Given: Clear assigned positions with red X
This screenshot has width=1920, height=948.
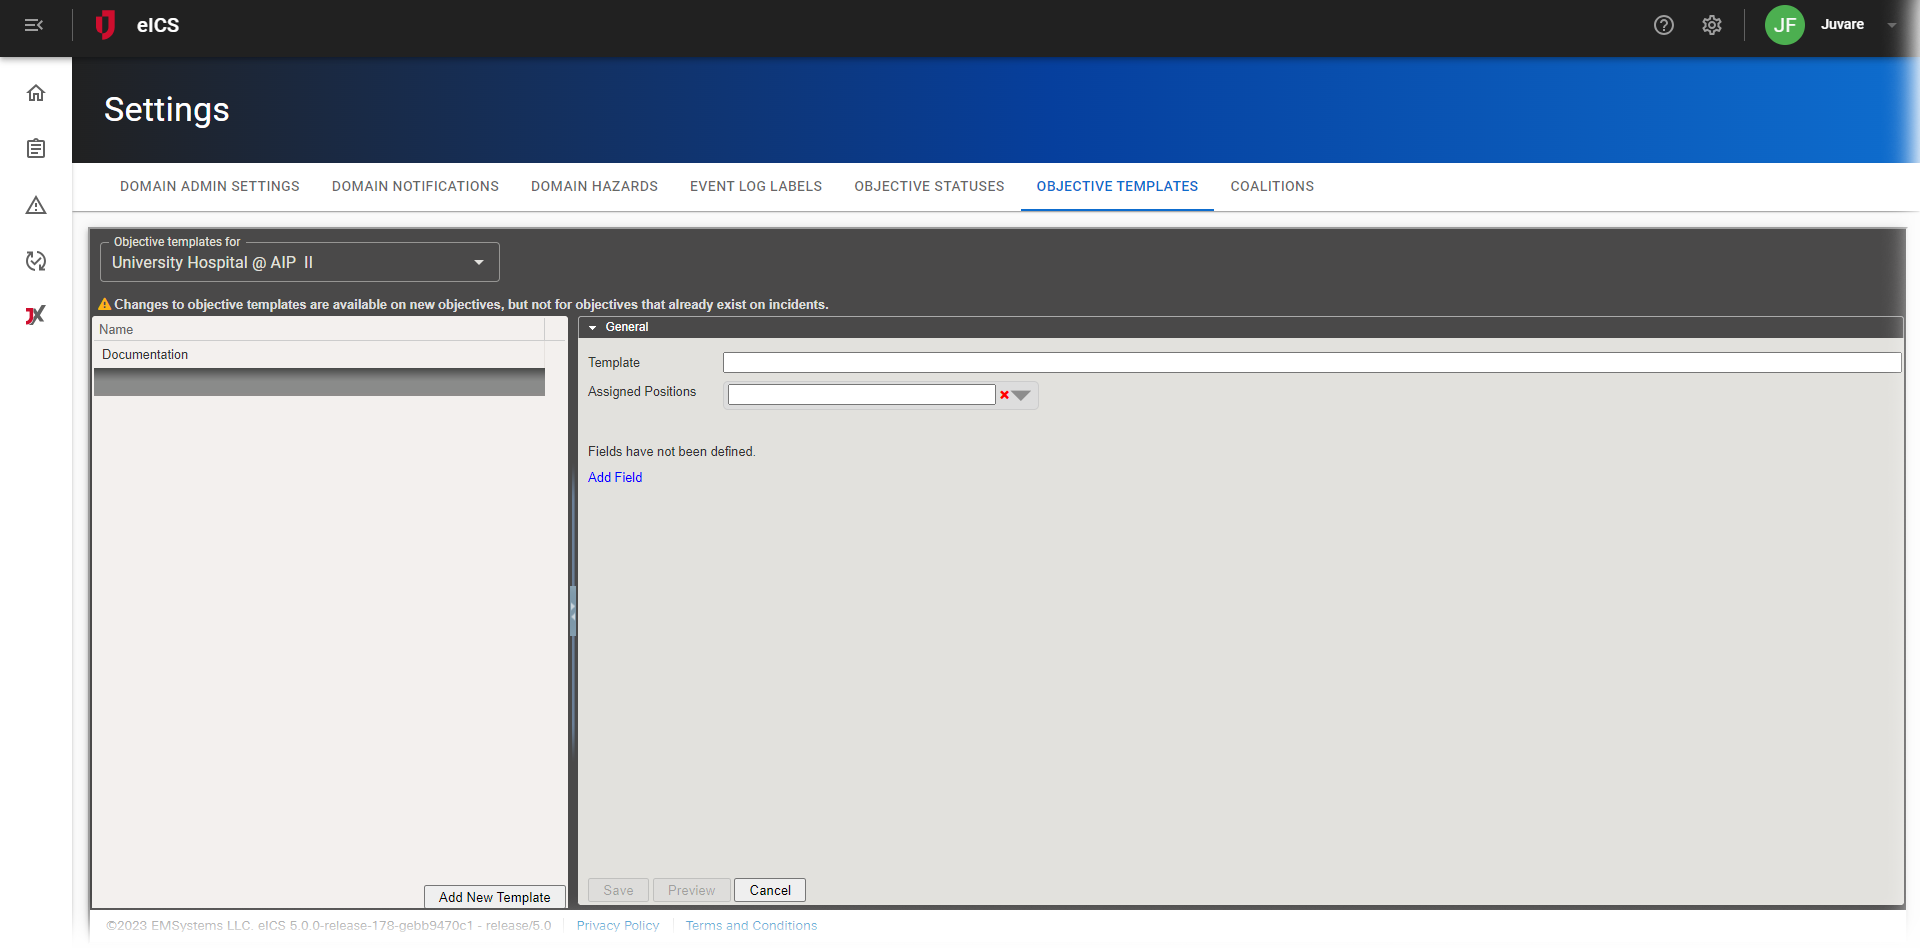Looking at the screenshot, I should (x=1004, y=395).
